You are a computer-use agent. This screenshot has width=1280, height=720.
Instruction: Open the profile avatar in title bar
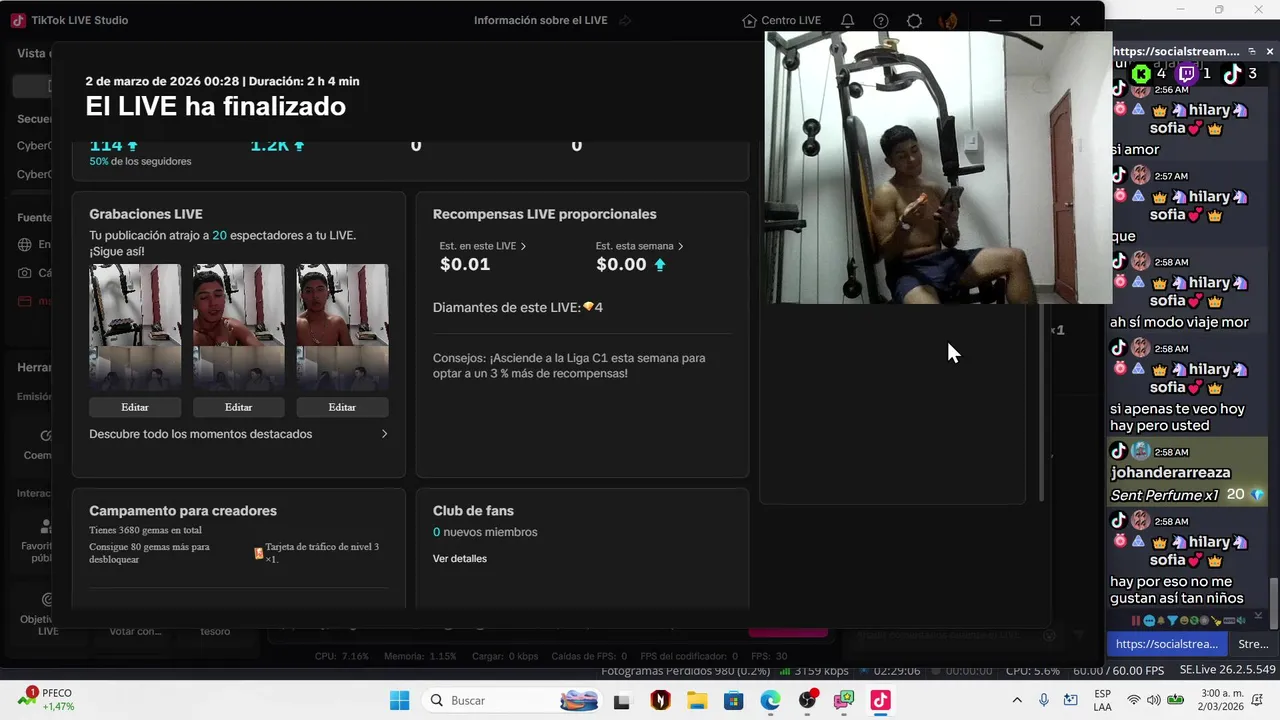click(x=948, y=21)
